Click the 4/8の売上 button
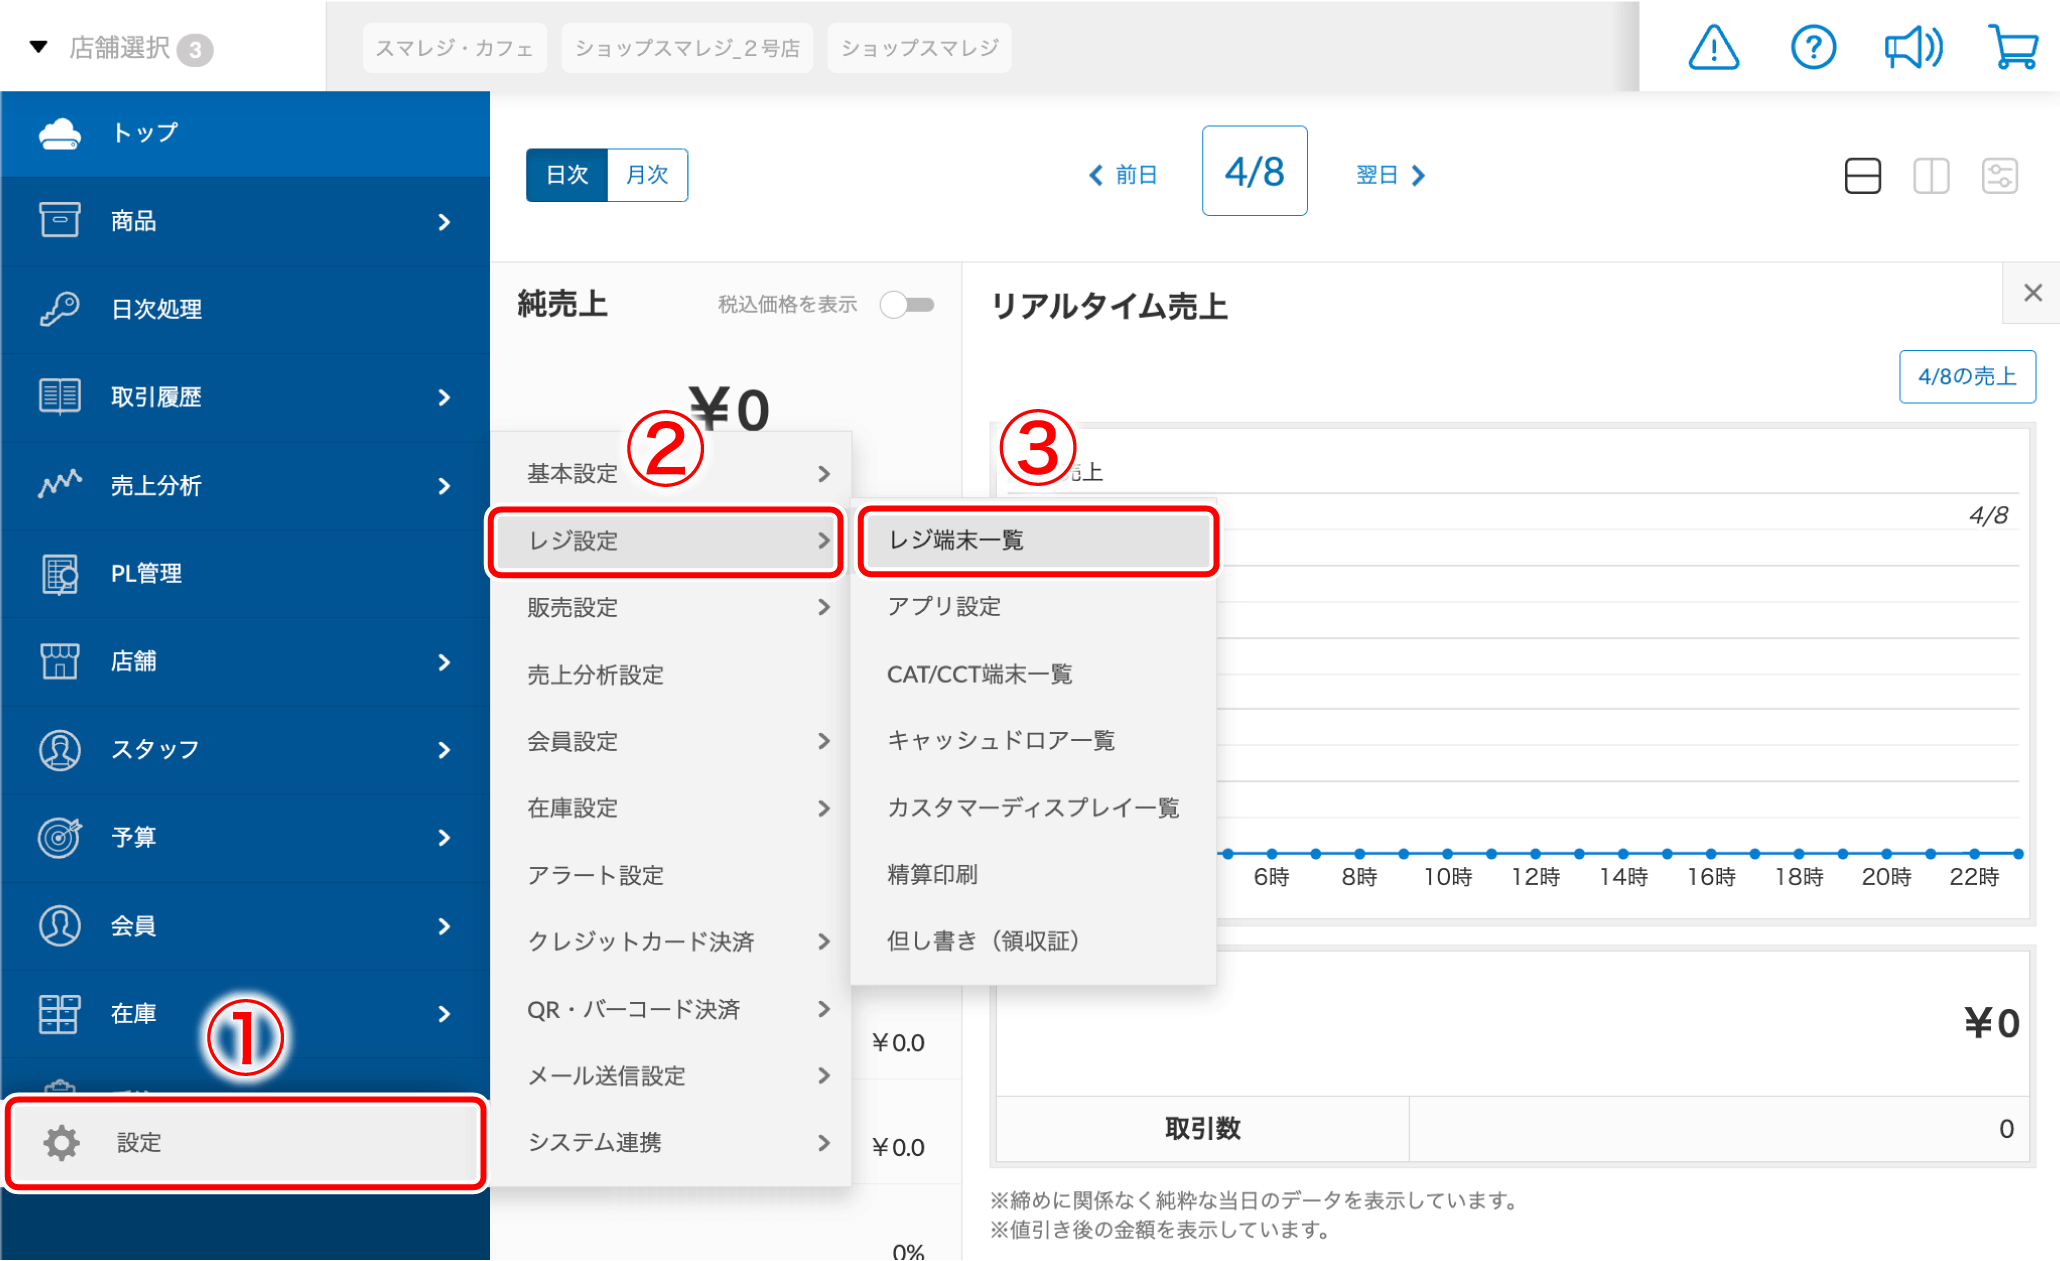 click(1967, 376)
